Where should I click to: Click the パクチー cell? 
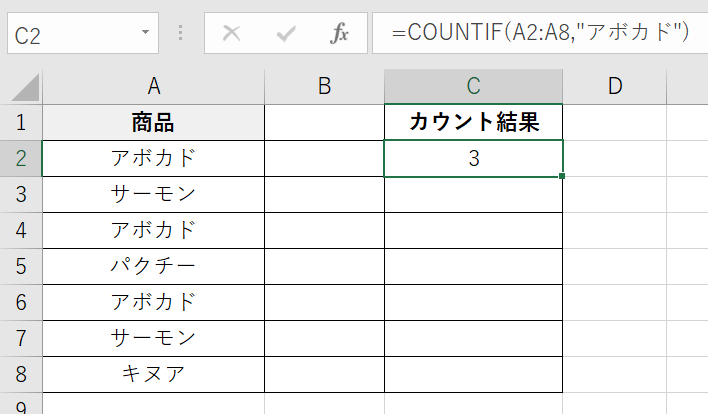click(x=153, y=267)
